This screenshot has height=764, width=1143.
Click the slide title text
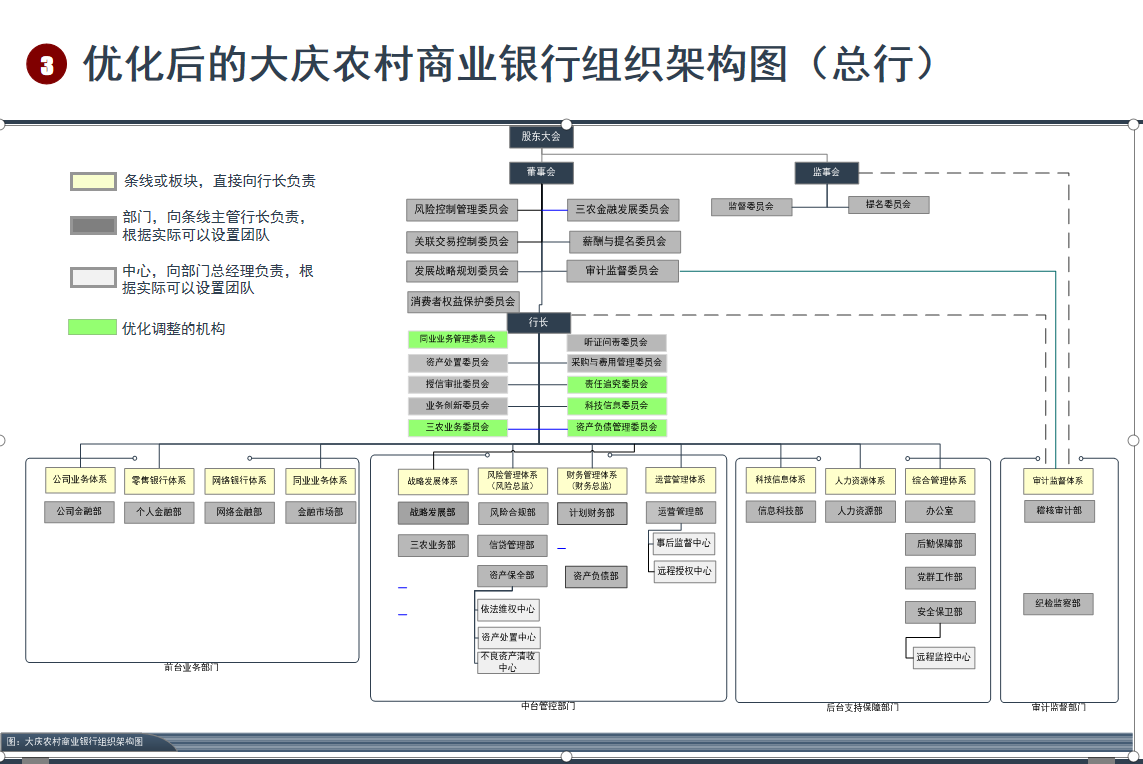pos(510,65)
